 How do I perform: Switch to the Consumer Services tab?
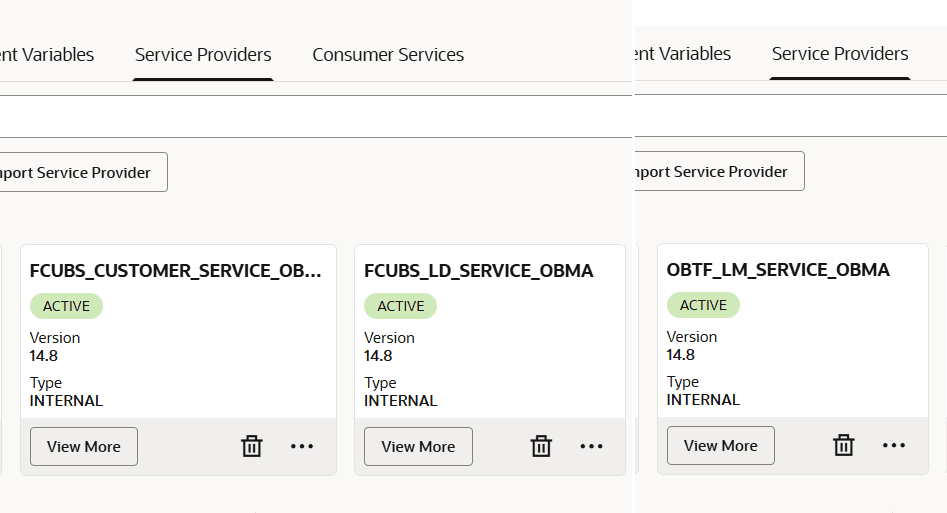(x=388, y=55)
